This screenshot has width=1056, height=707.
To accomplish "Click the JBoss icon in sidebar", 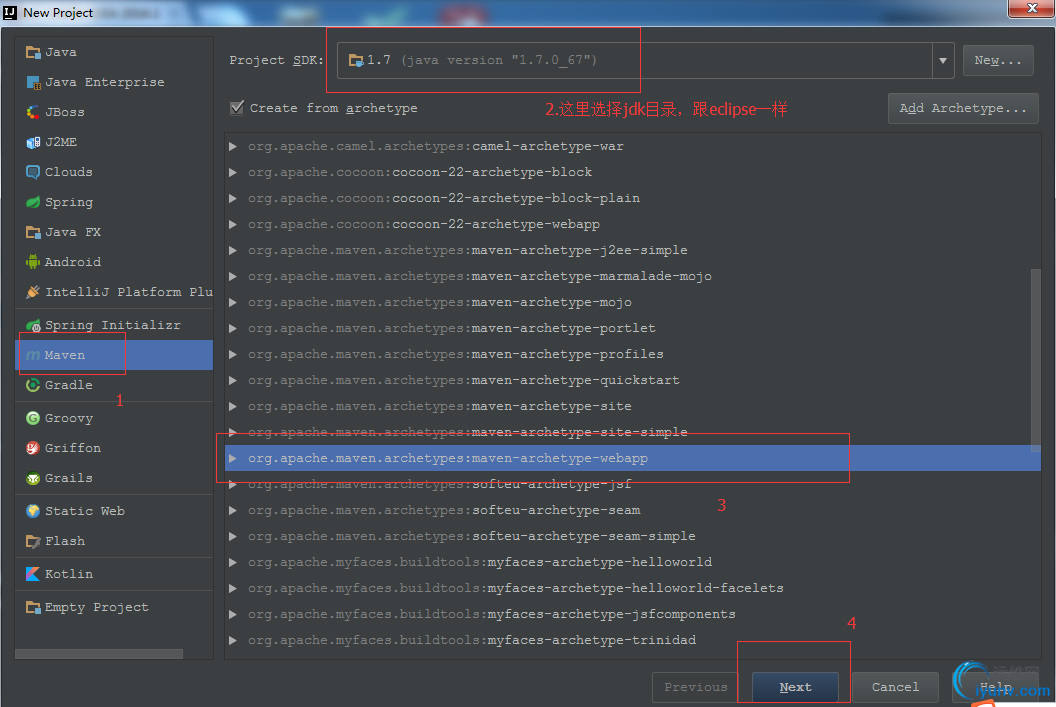I will pos(33,112).
